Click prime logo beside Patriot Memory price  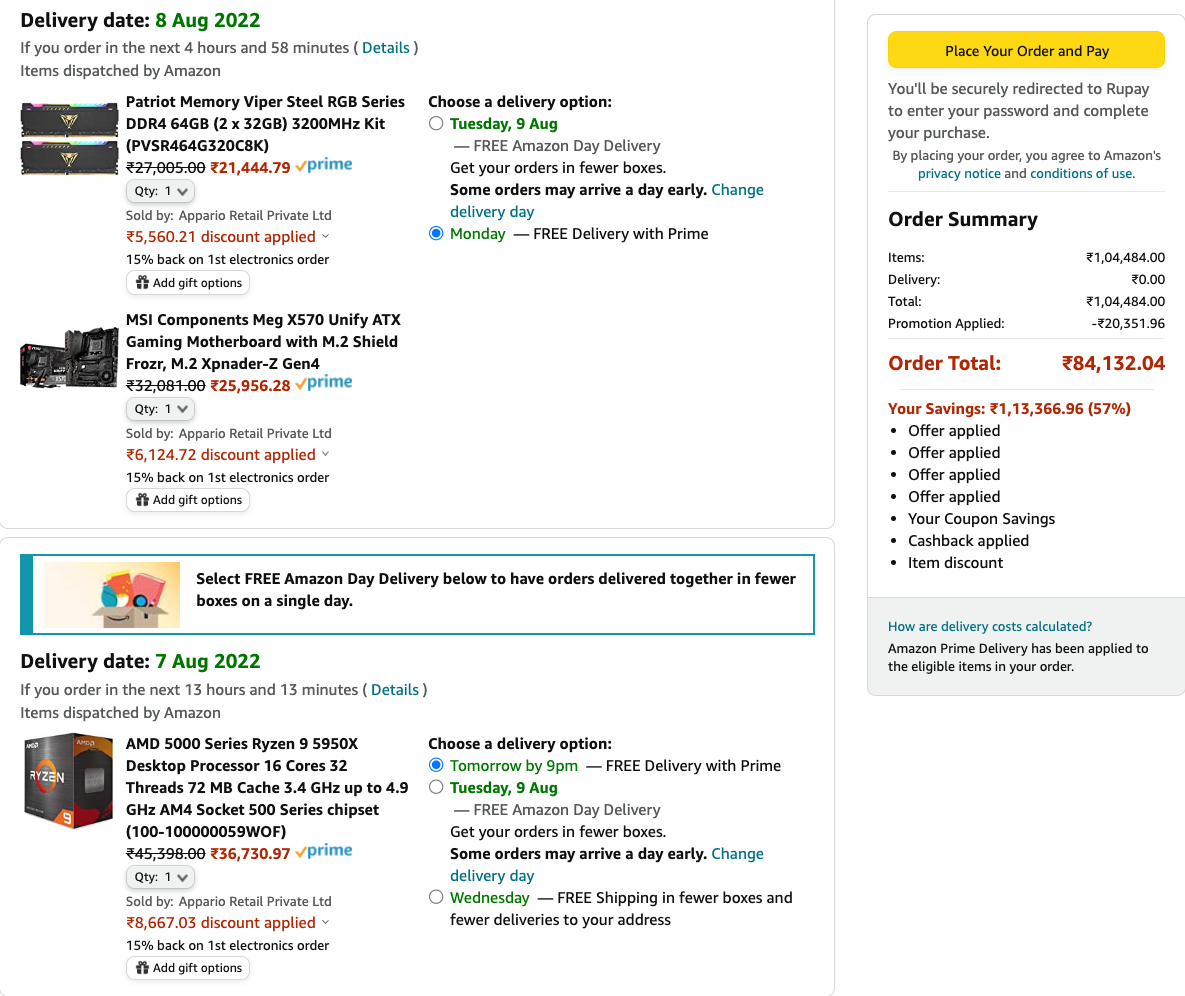tap(323, 165)
